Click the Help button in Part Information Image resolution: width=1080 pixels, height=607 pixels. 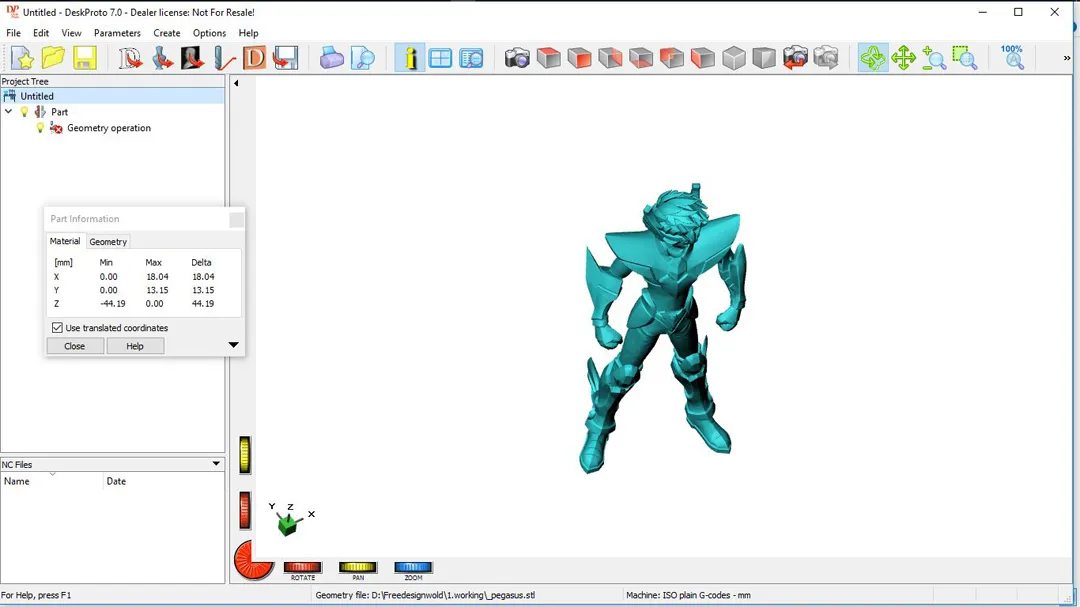[135, 346]
